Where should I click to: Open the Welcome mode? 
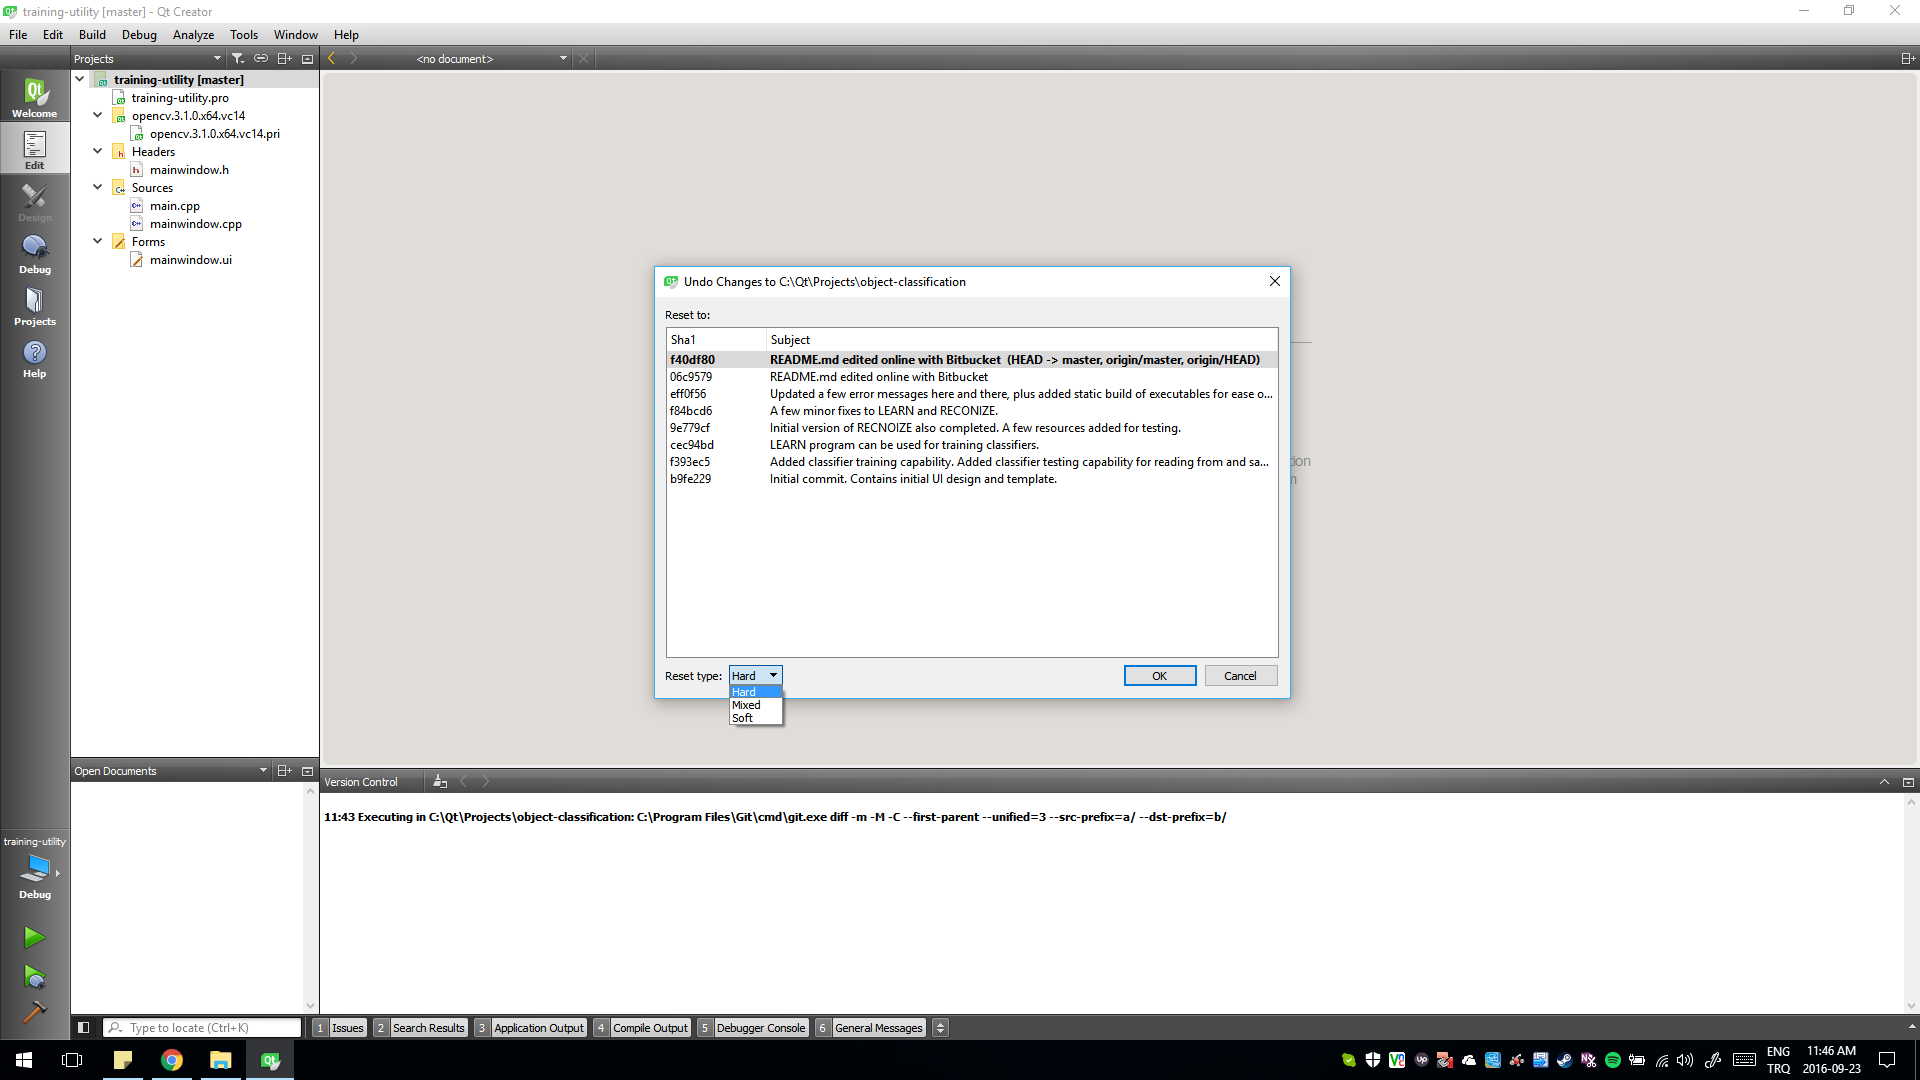tap(35, 97)
